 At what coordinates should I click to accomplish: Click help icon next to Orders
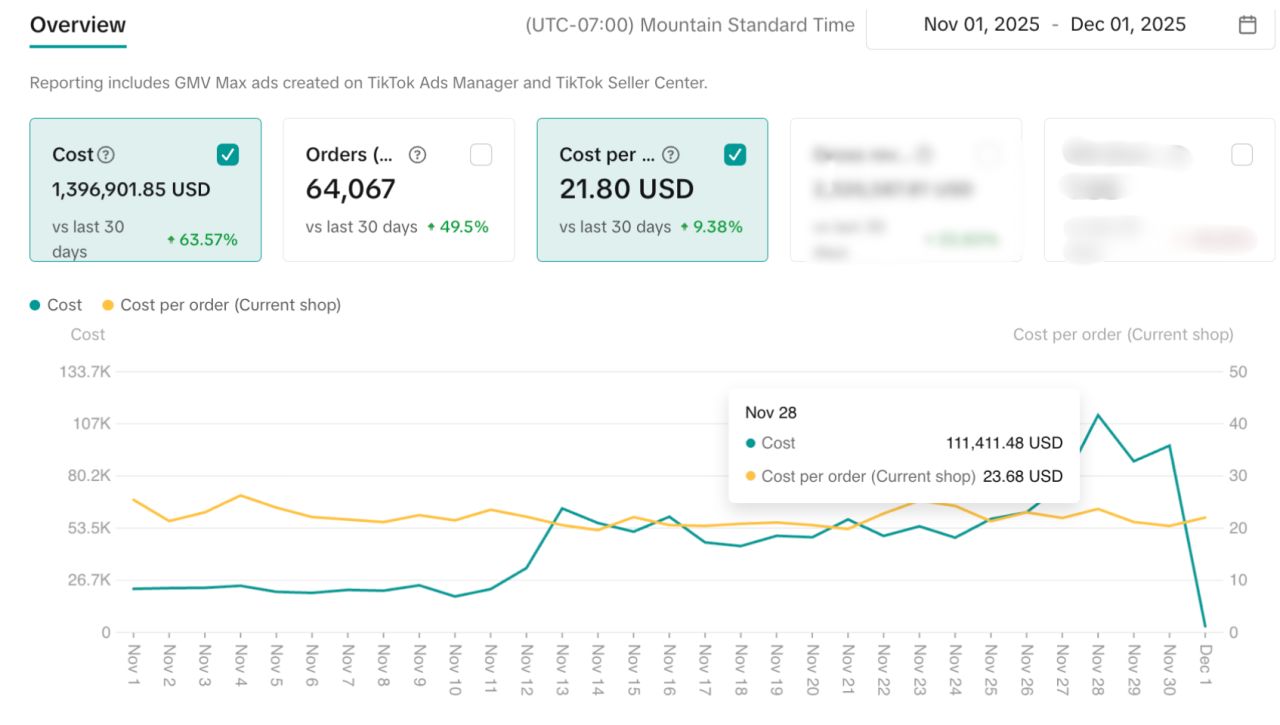(x=418, y=155)
